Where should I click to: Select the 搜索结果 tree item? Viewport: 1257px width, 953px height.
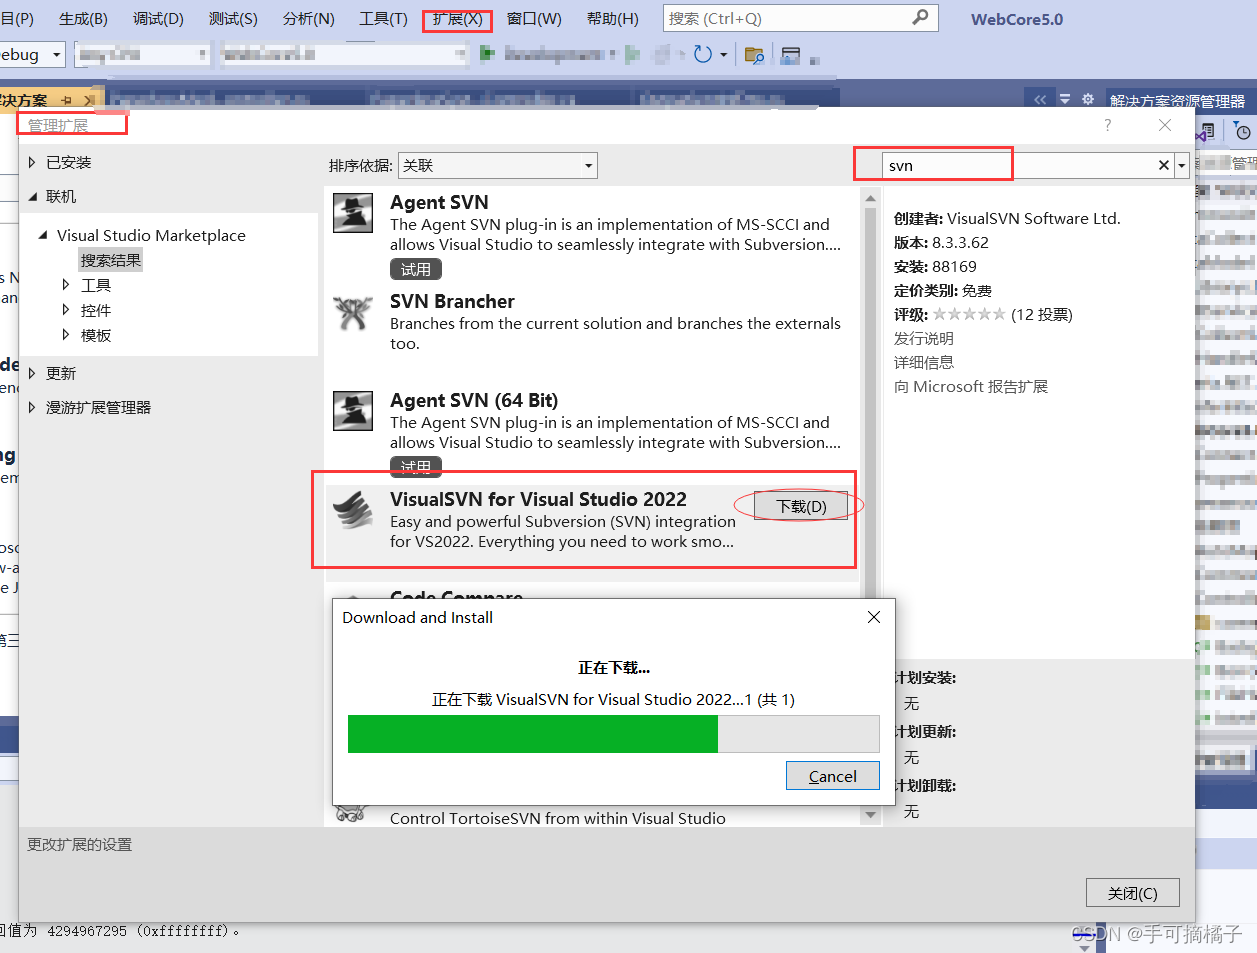click(x=111, y=260)
